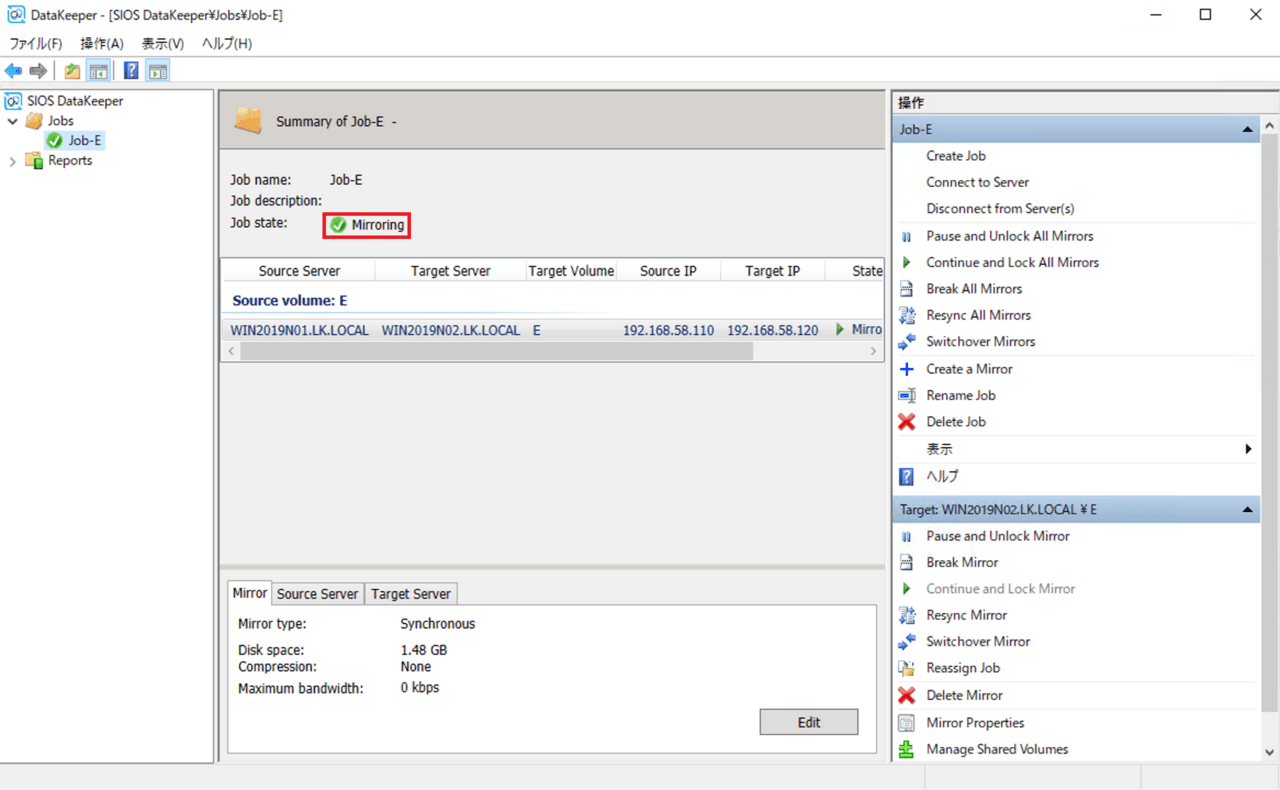1280x790 pixels.
Task: Click the blue Help toolbar icon
Action: (131, 71)
